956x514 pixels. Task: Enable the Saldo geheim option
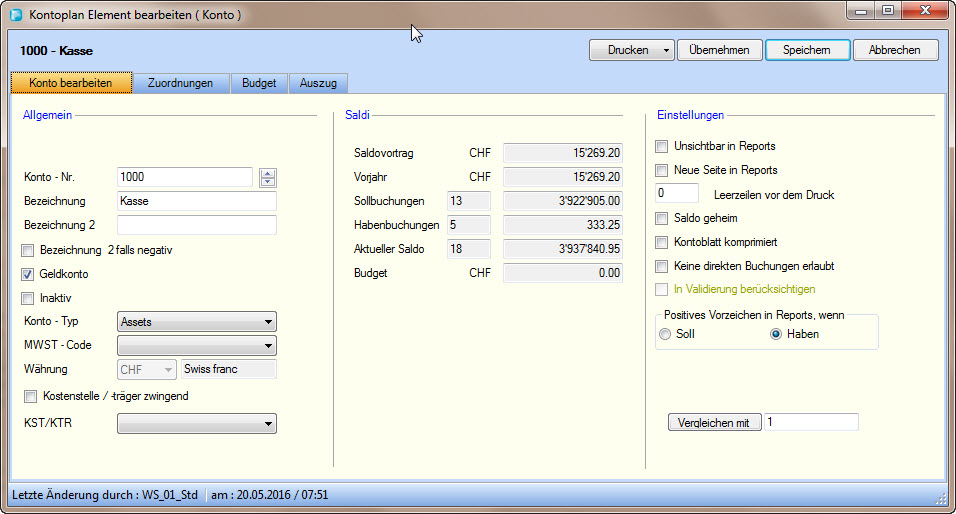(661, 218)
